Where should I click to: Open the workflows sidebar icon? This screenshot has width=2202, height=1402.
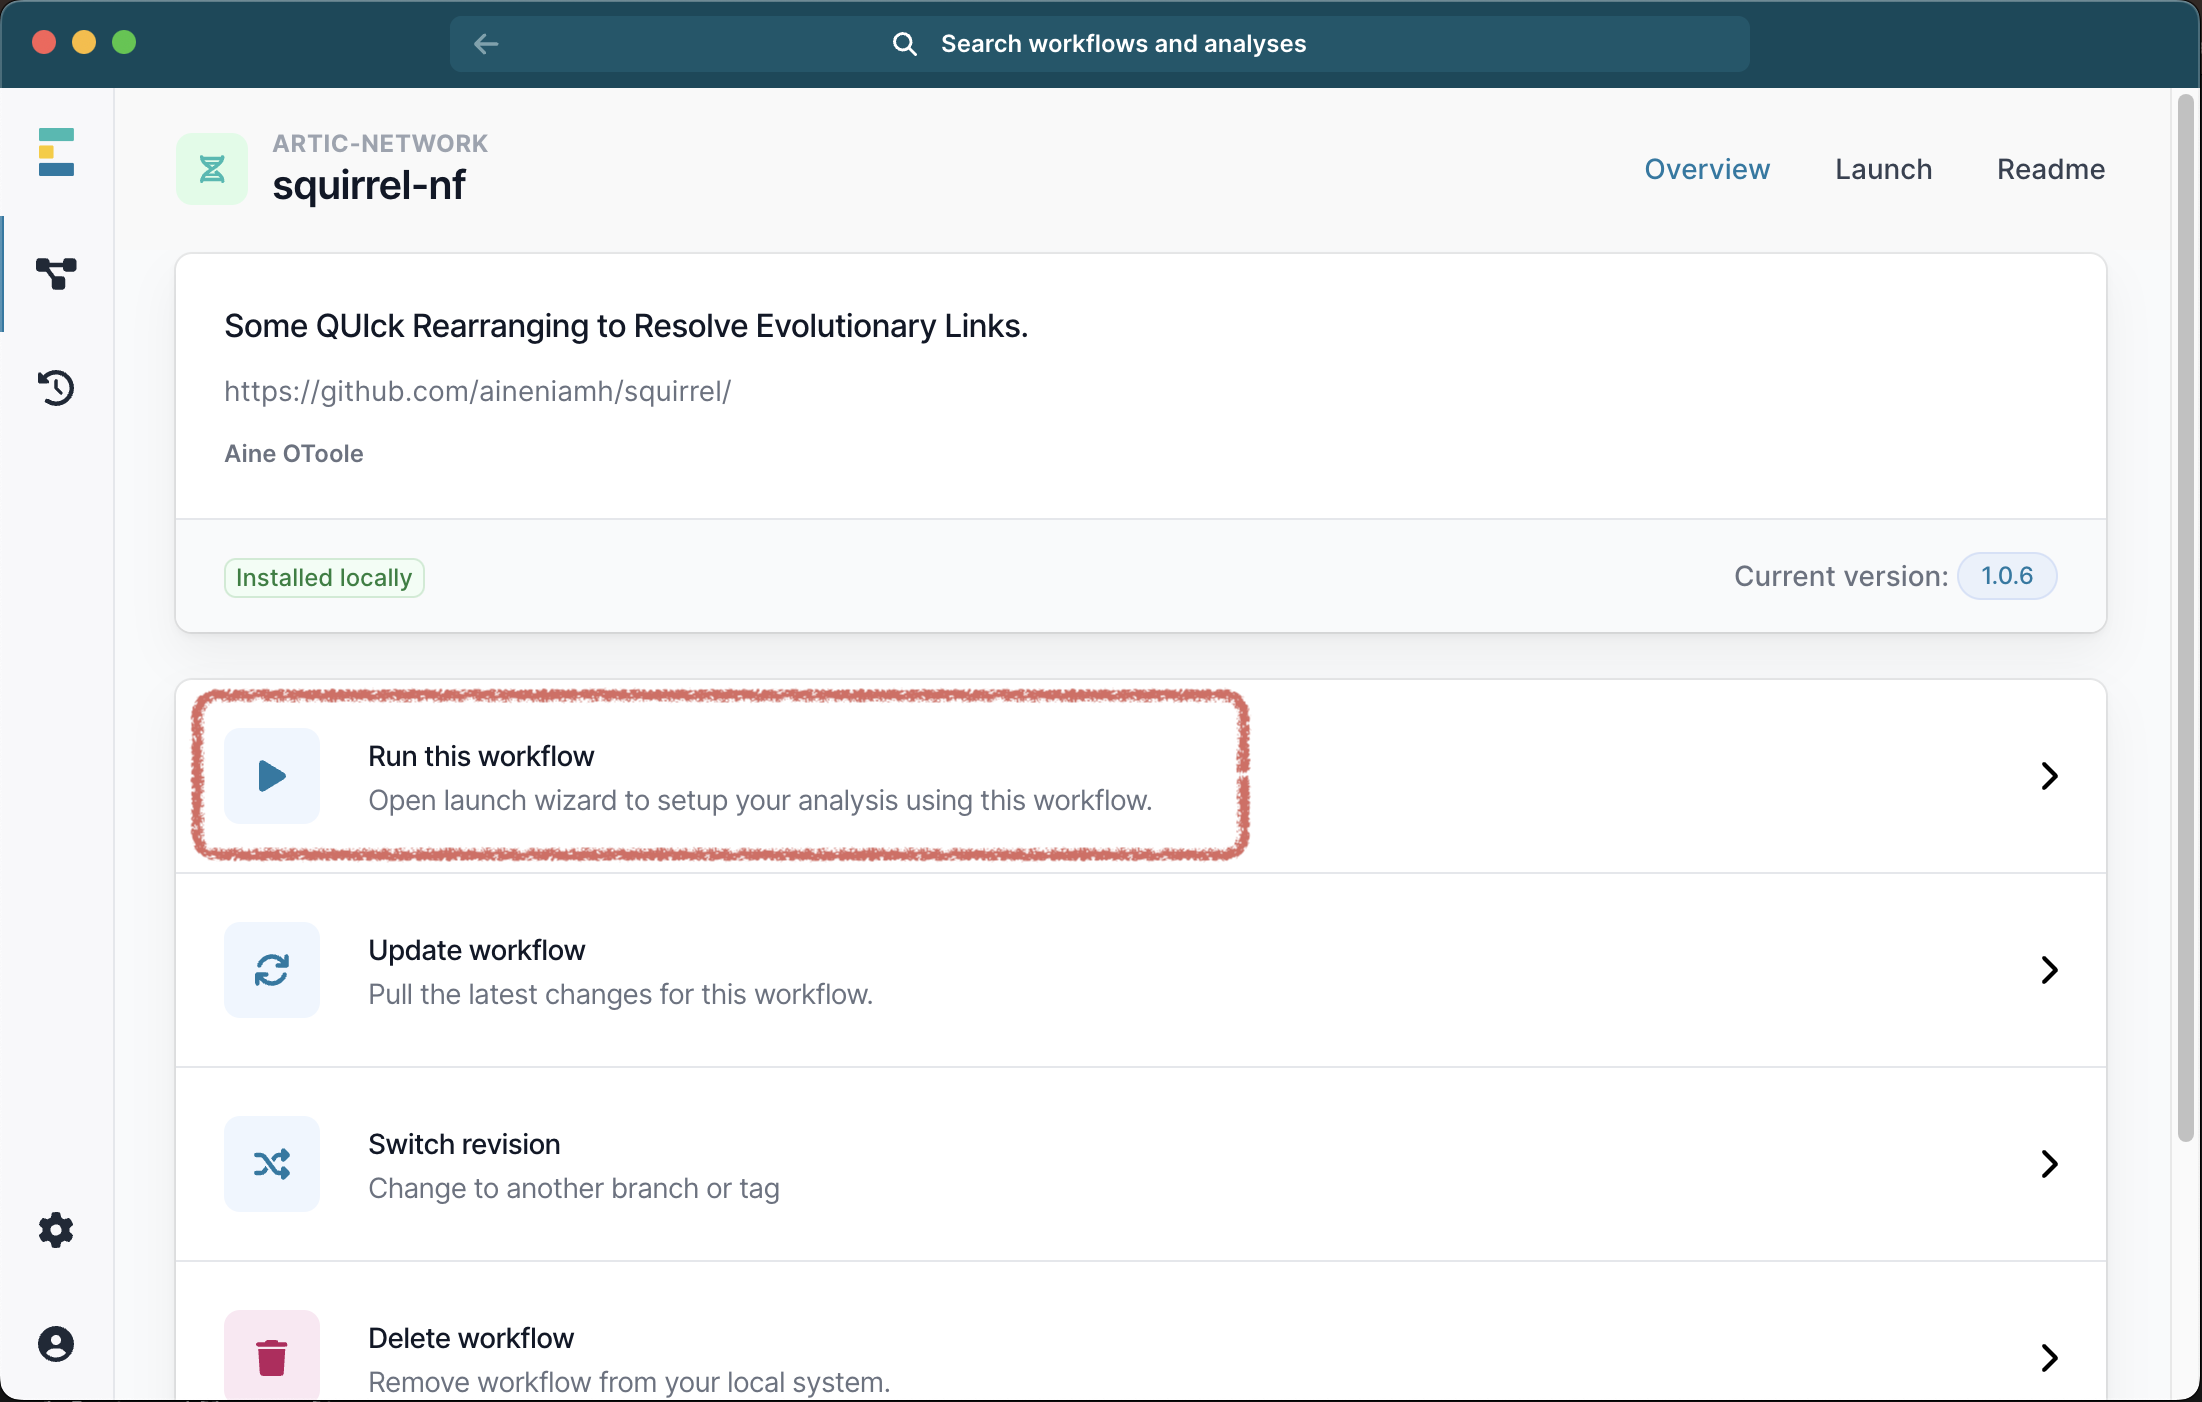[56, 273]
